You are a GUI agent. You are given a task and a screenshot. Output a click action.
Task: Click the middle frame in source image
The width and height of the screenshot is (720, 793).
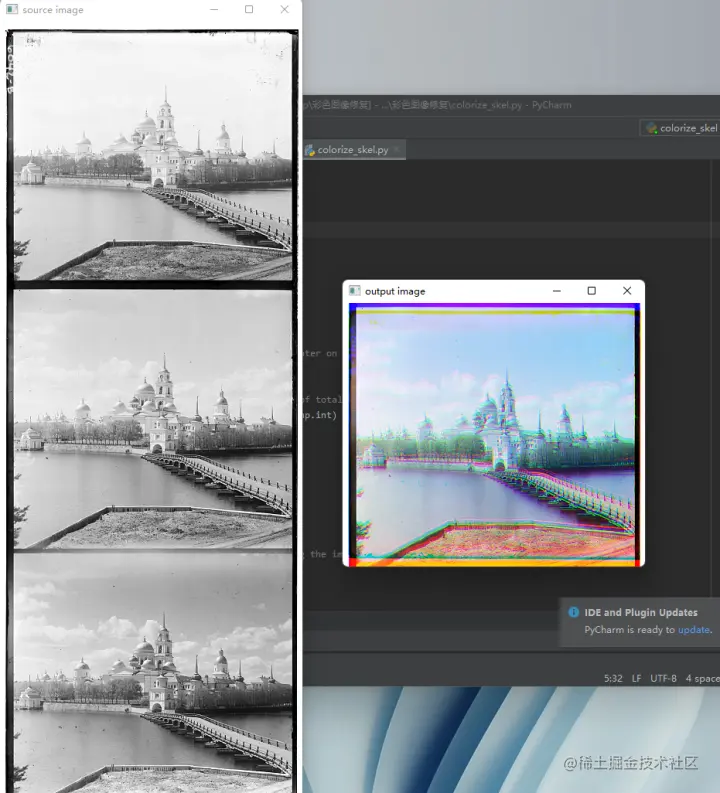click(153, 420)
